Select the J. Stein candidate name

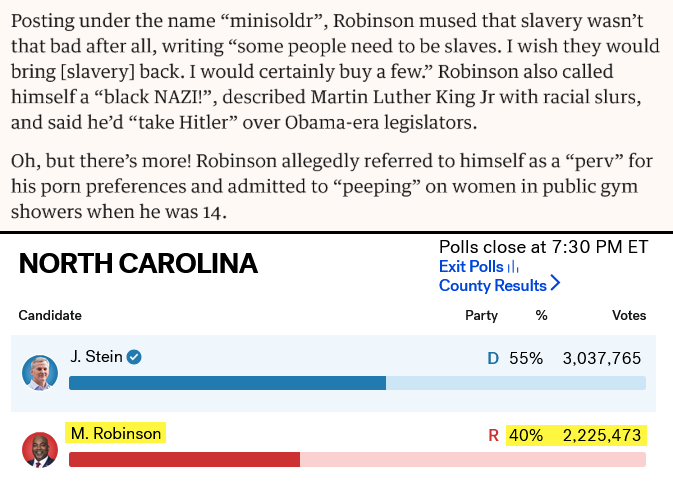pyautogui.click(x=96, y=357)
